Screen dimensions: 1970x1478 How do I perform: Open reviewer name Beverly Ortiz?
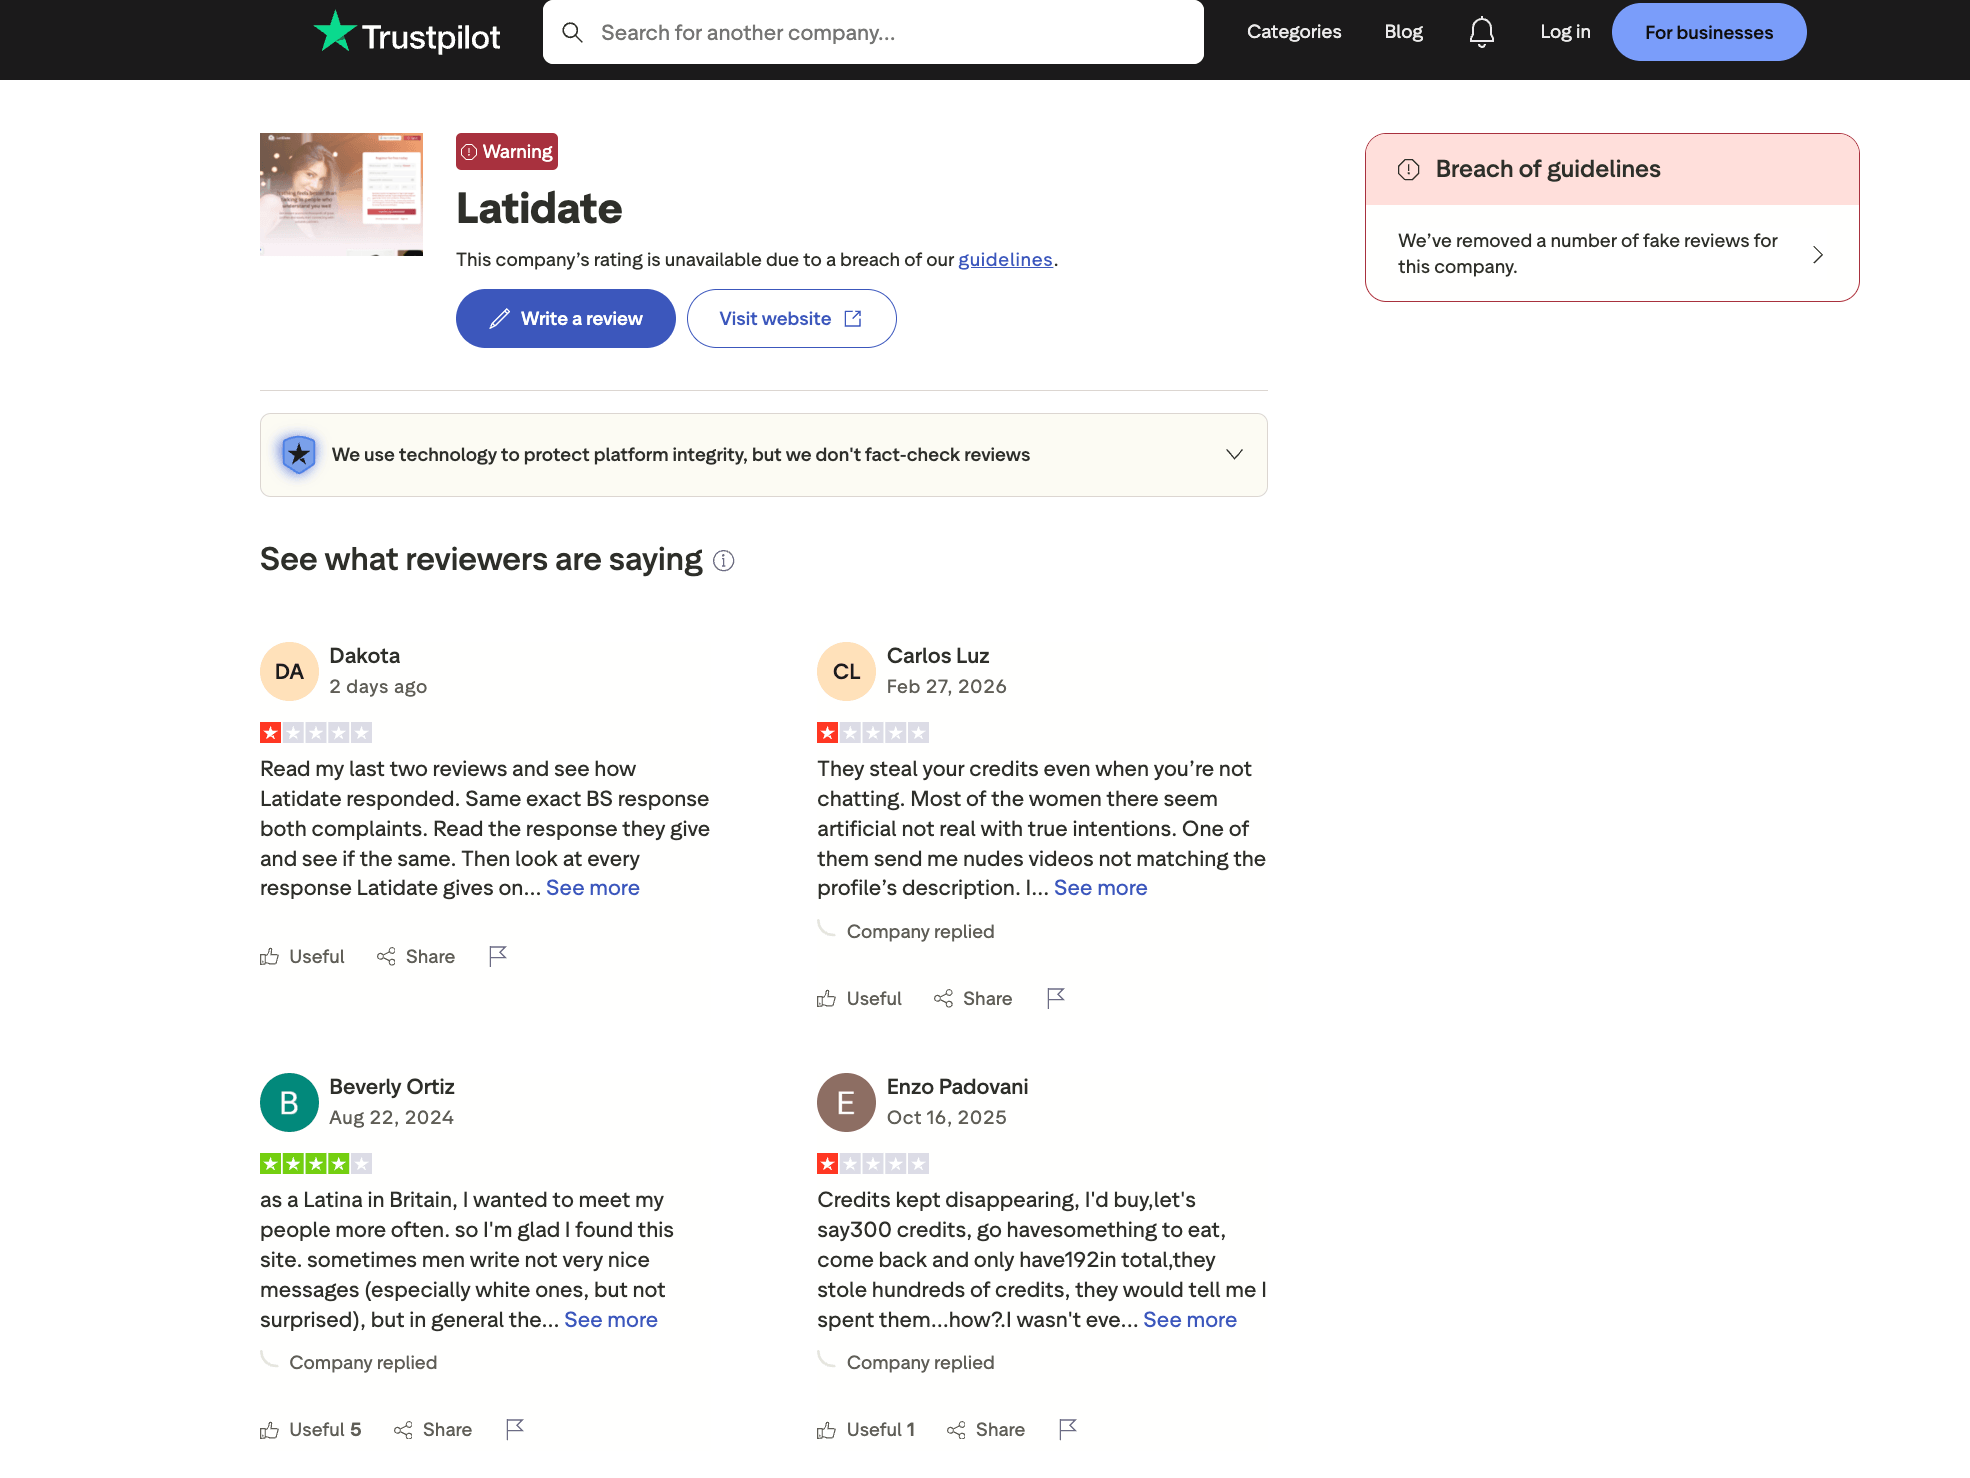click(392, 1087)
